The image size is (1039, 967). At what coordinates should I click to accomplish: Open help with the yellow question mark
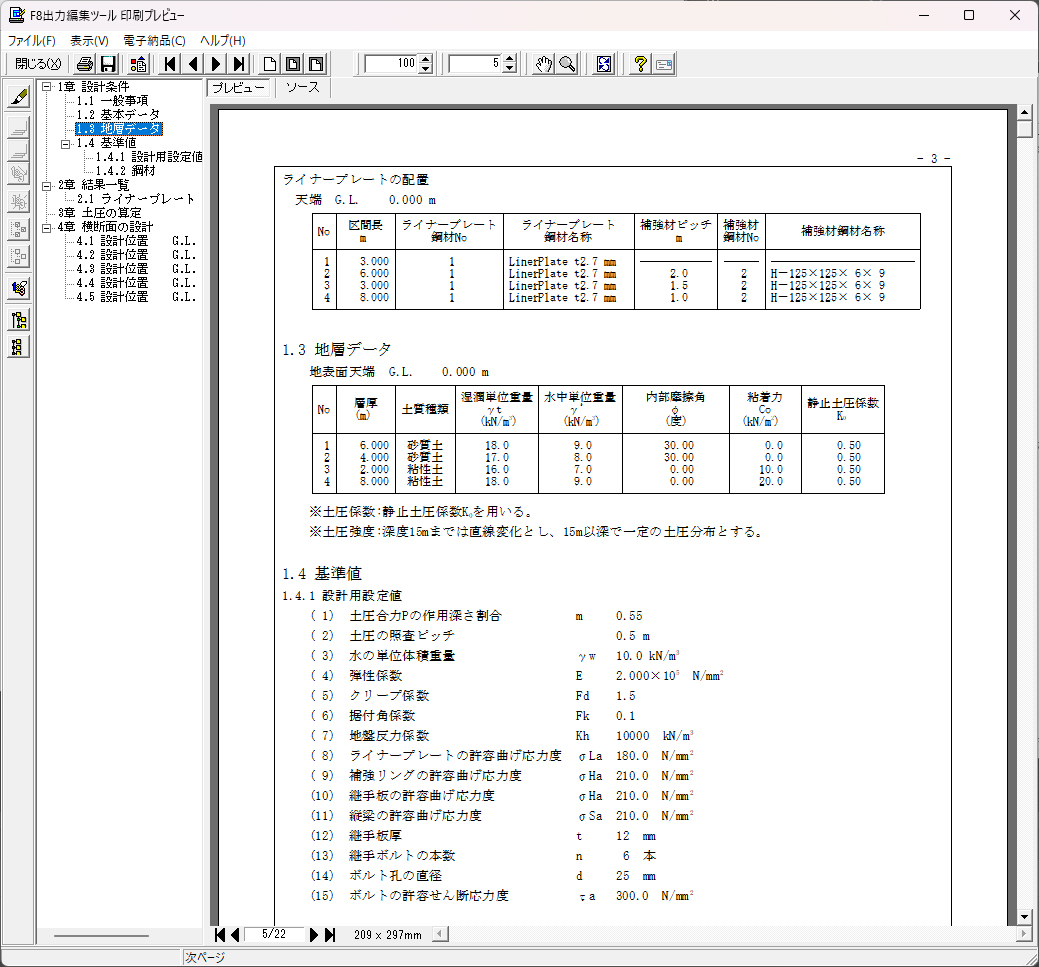click(640, 64)
